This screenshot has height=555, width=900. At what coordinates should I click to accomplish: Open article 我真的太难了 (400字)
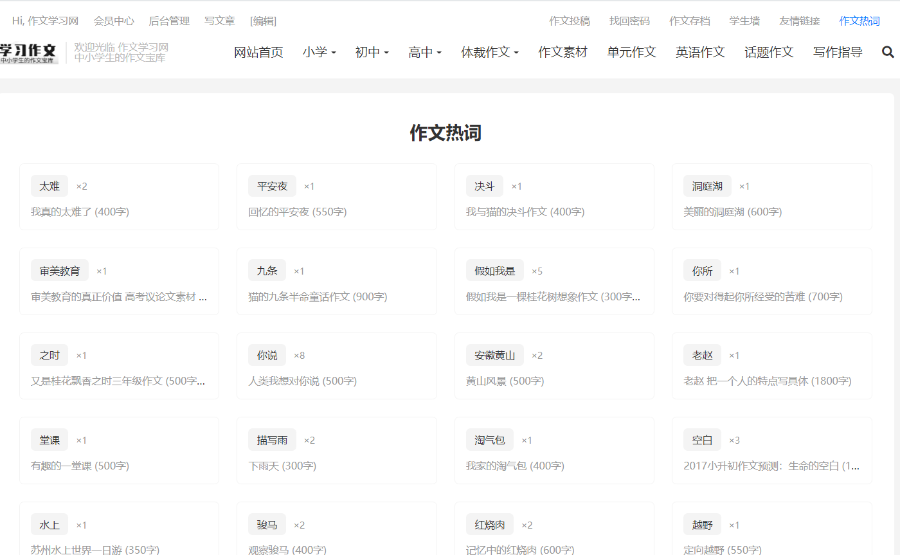click(x=80, y=212)
